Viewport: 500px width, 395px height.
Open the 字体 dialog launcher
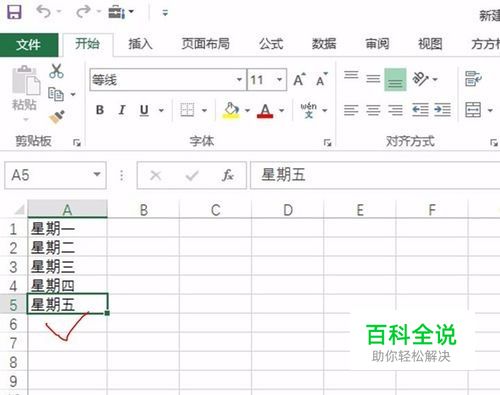click(x=328, y=143)
